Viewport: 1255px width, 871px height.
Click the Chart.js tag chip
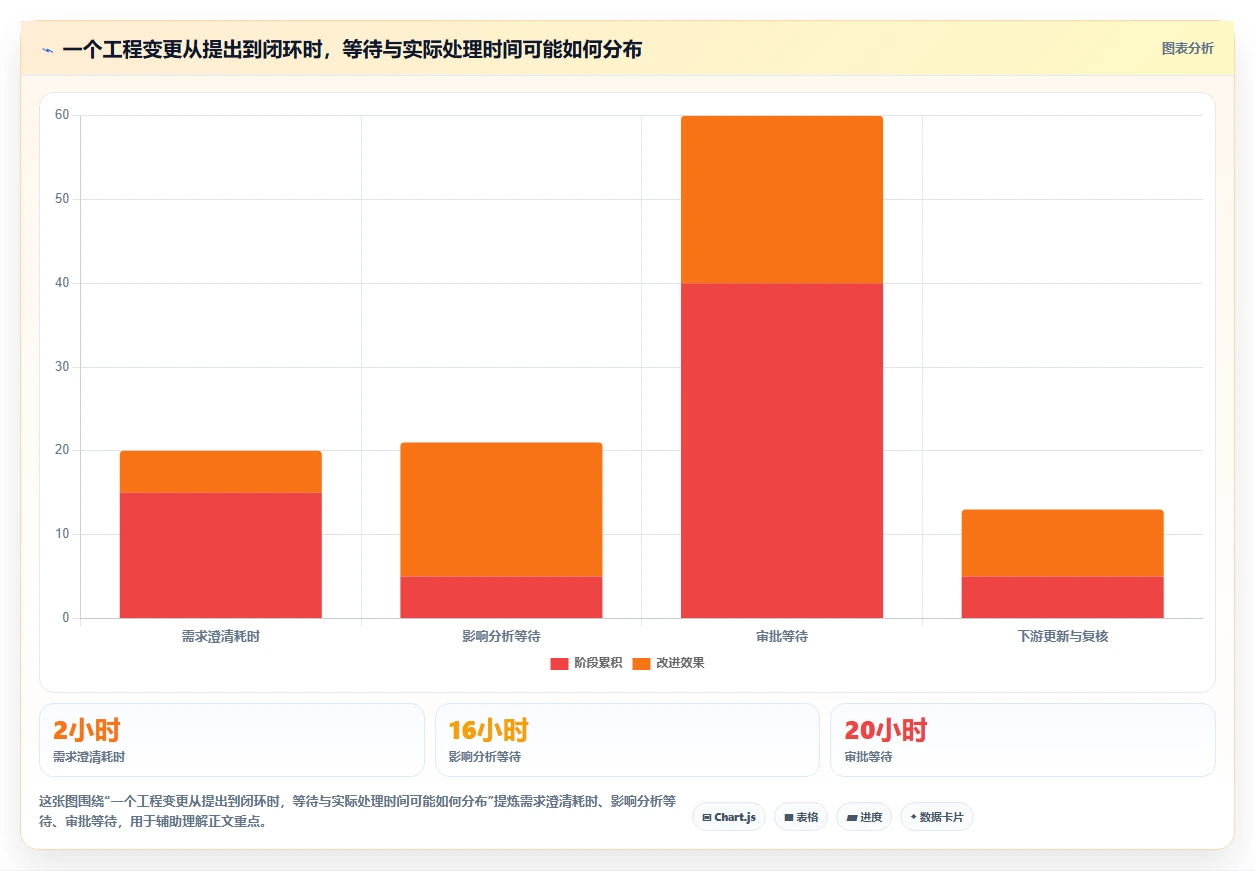(729, 817)
